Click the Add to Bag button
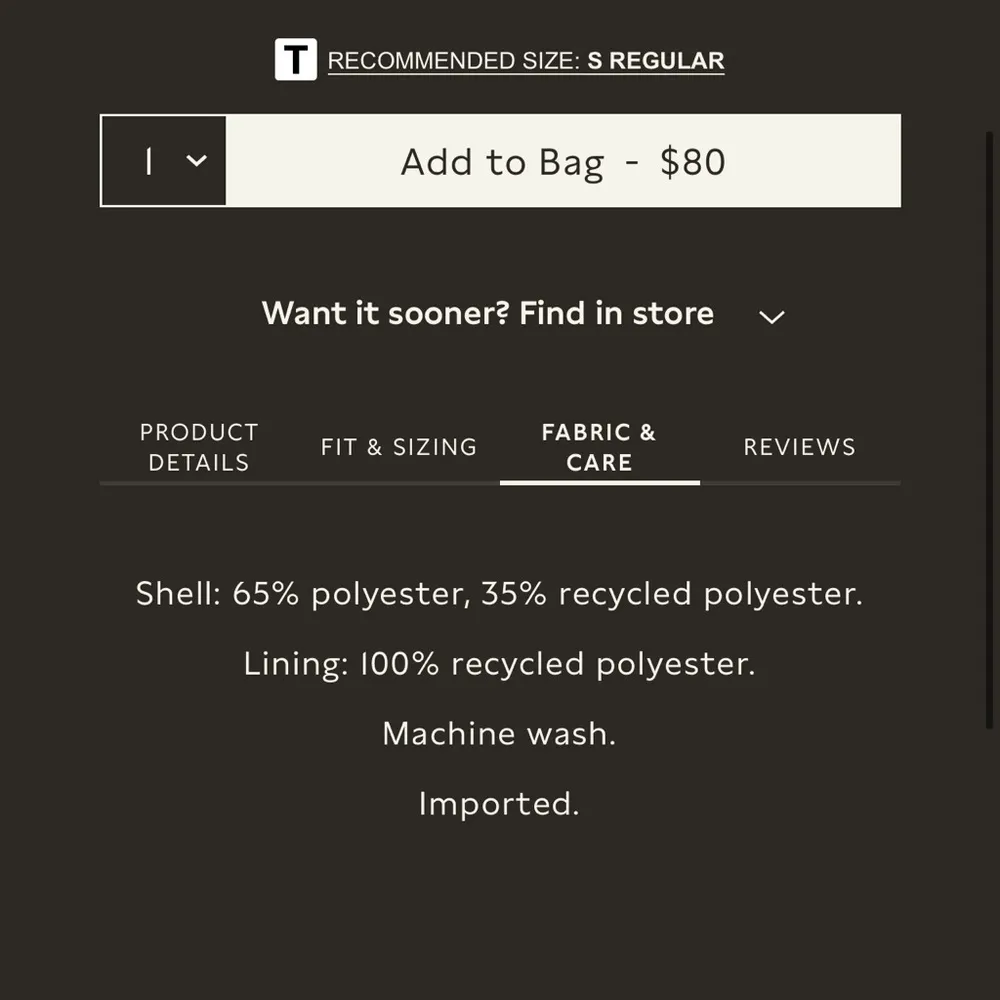 tap(563, 161)
